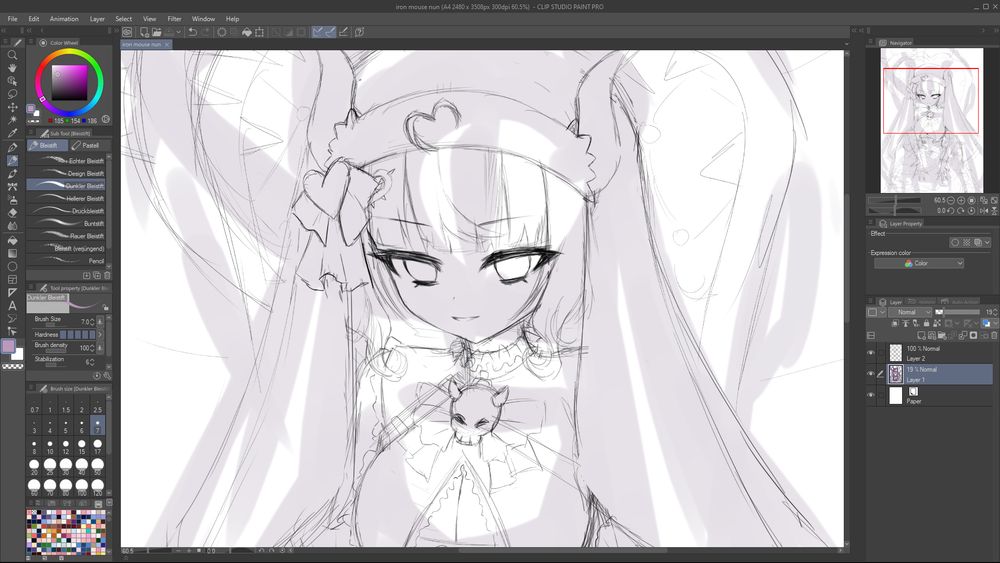The height and width of the screenshot is (563, 1000).
Task: Click the color wheel saturation square
Action: [x=70, y=82]
